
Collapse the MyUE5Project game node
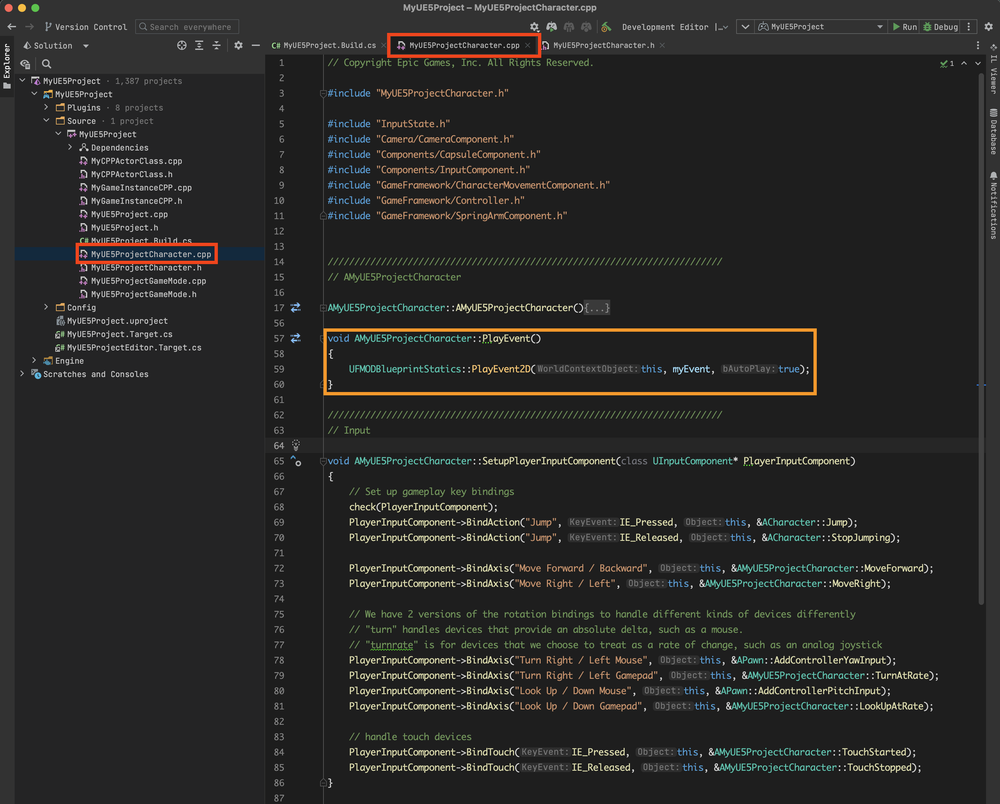tap(34, 94)
